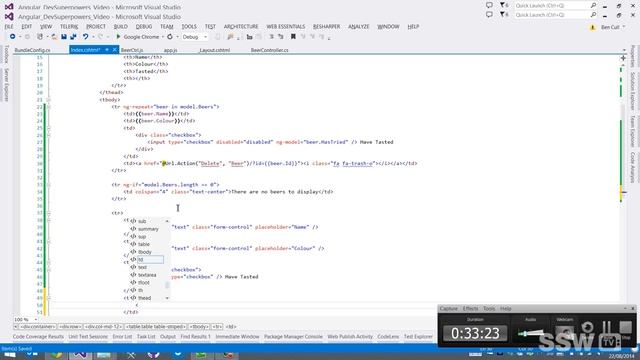Open the ARCHITECTURE menu
The width and height of the screenshot is (640, 360).
tap(241, 27)
